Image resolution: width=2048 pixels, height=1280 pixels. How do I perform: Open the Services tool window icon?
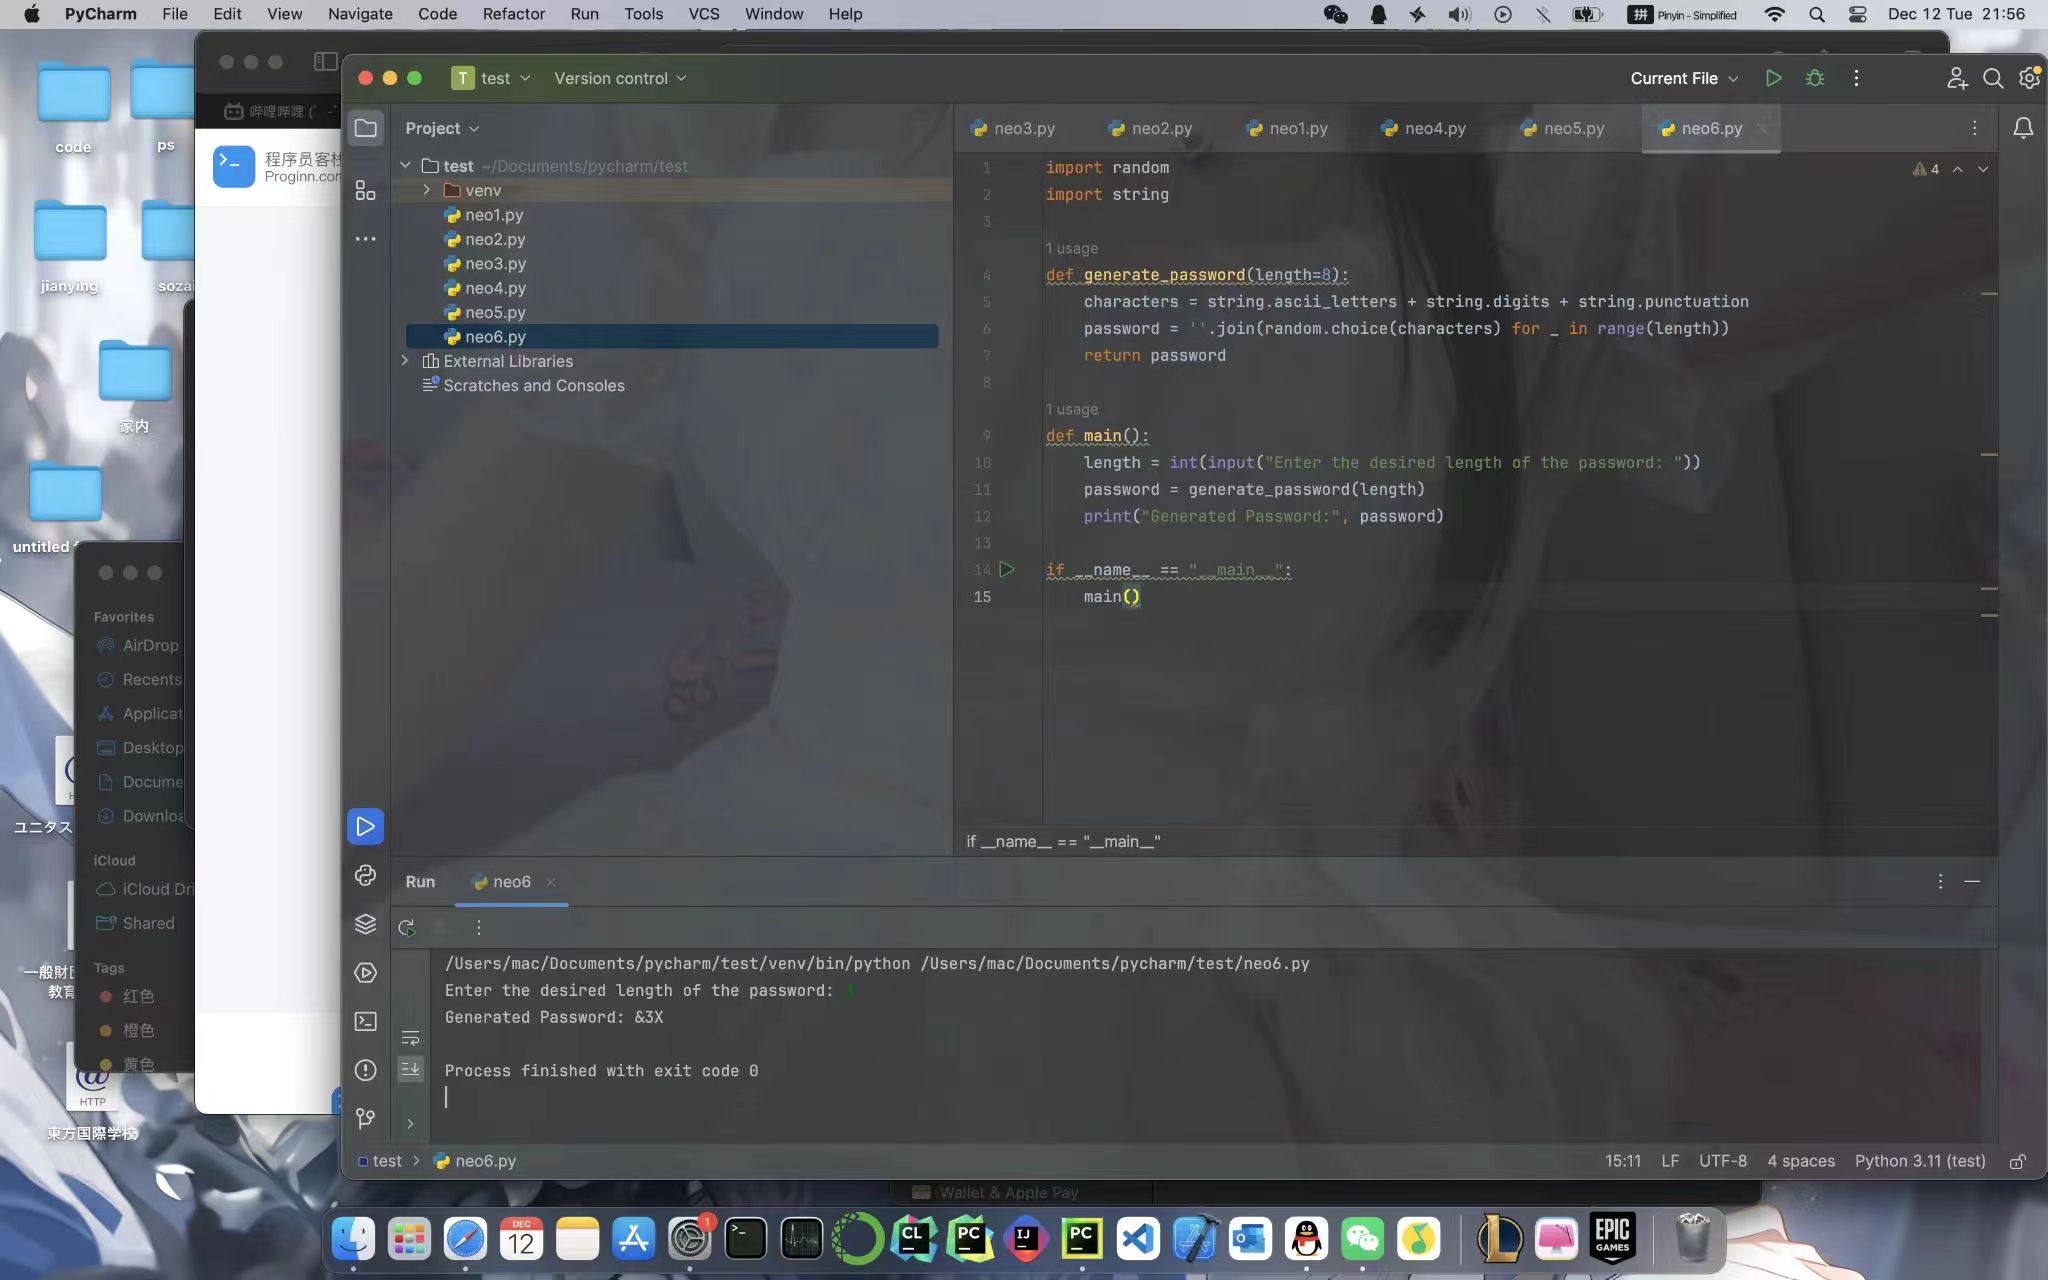coord(366,972)
